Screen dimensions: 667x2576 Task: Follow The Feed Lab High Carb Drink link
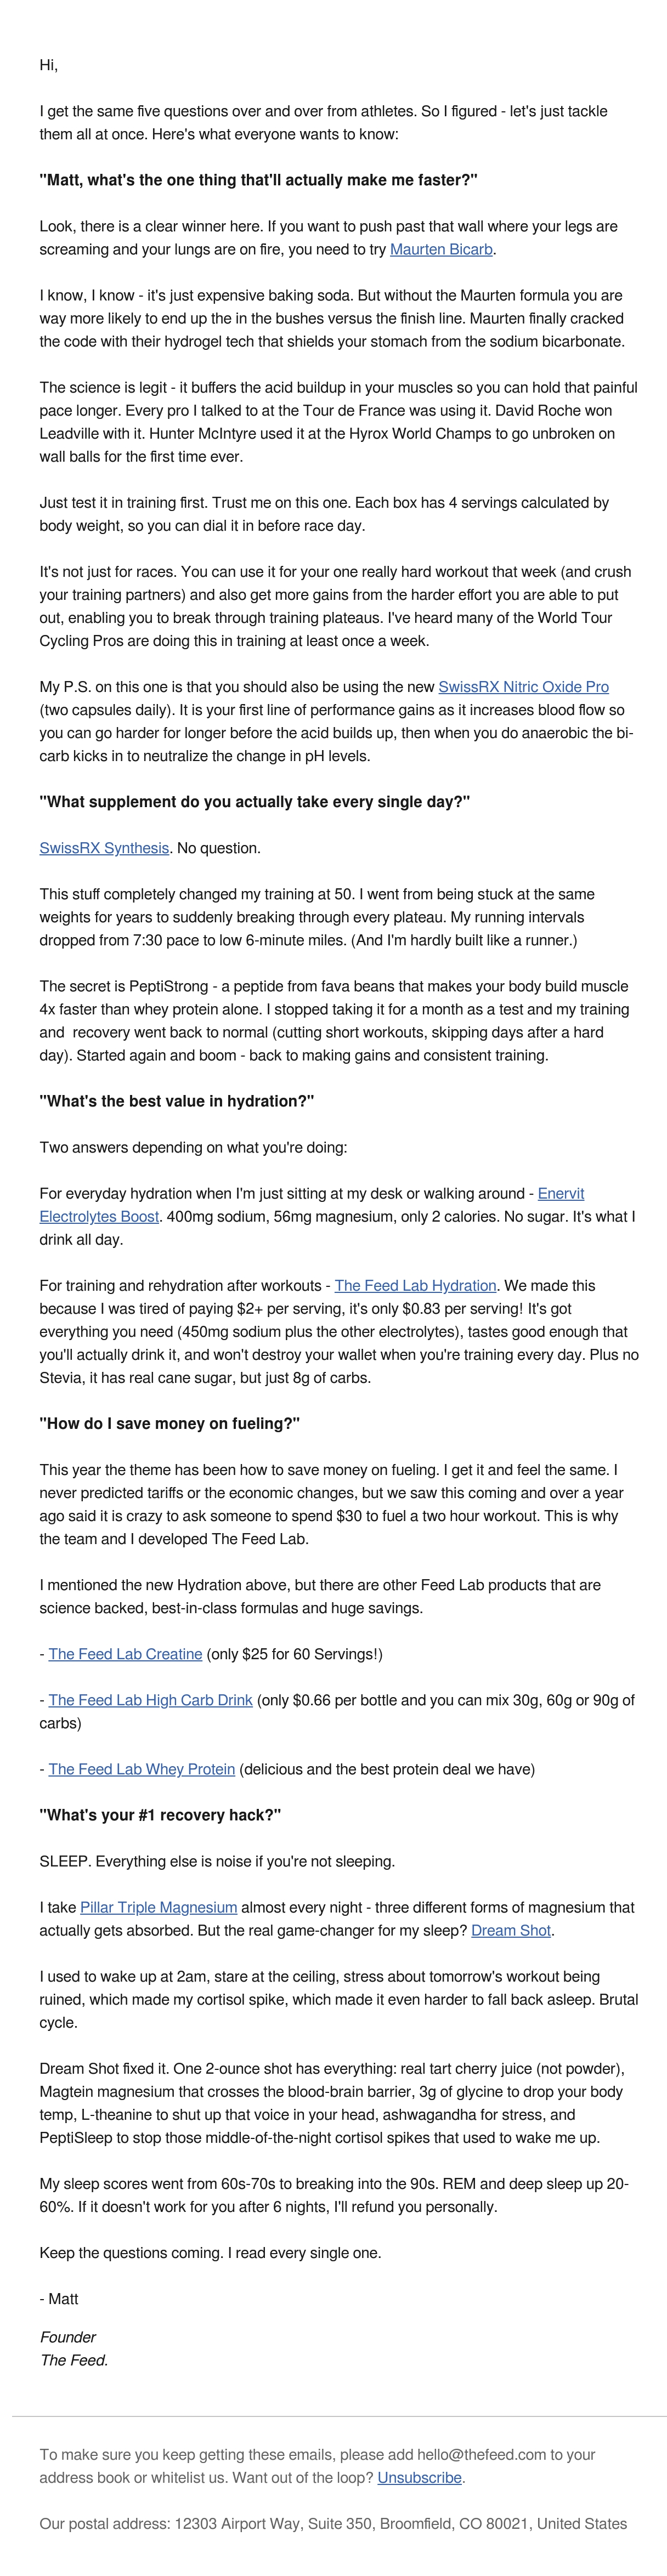pyautogui.click(x=150, y=1700)
